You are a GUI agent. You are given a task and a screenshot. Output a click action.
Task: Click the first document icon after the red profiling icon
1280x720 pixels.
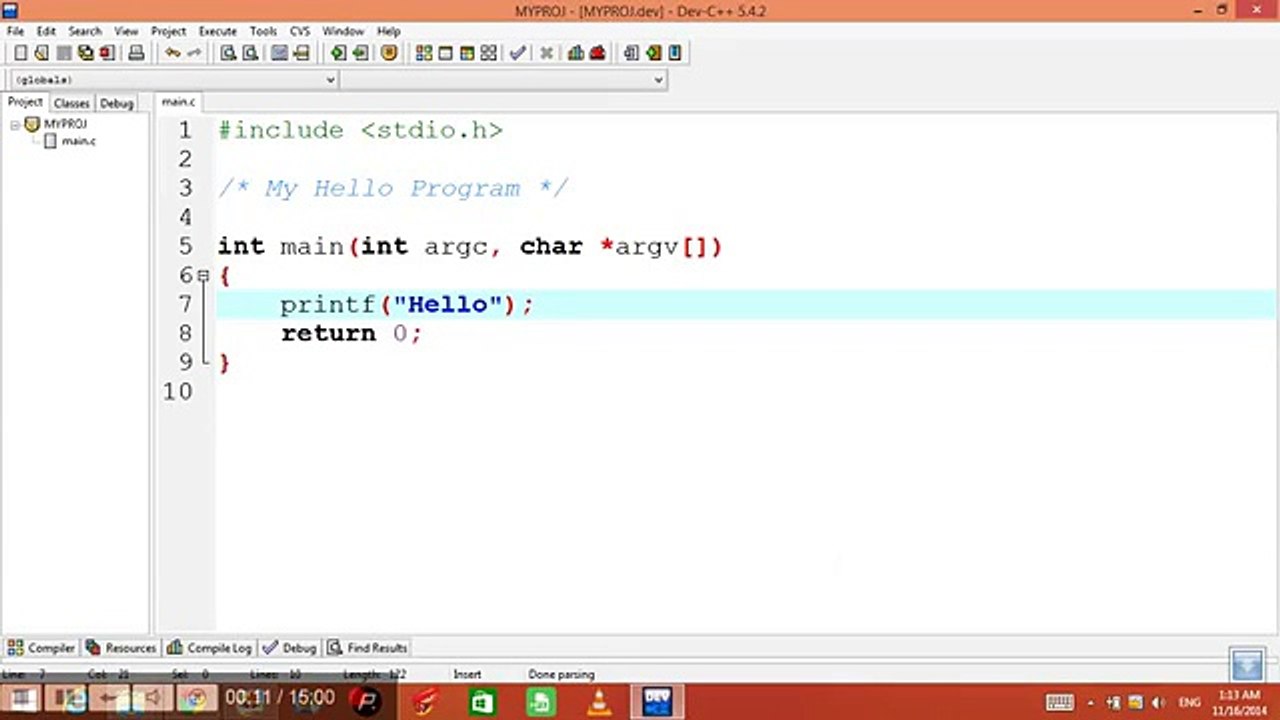pos(631,53)
